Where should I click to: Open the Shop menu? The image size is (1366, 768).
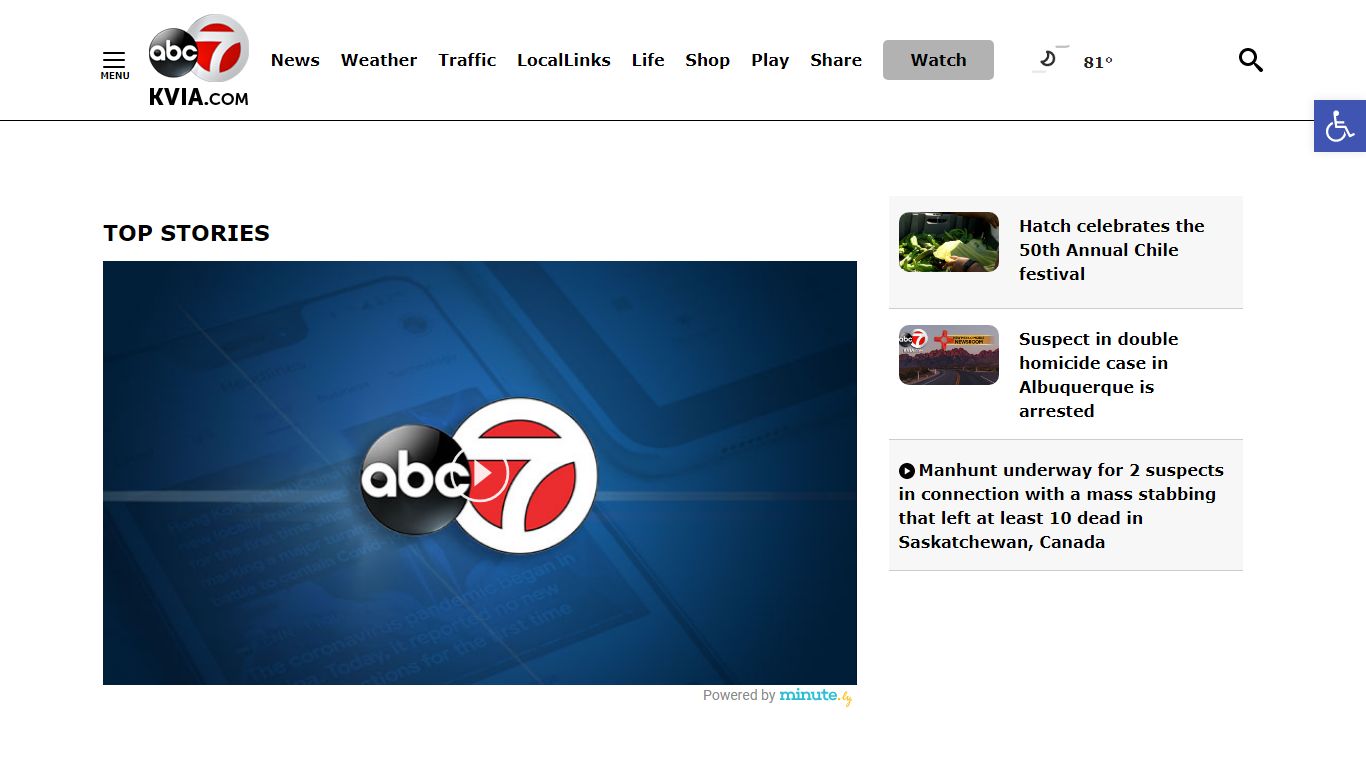point(708,60)
